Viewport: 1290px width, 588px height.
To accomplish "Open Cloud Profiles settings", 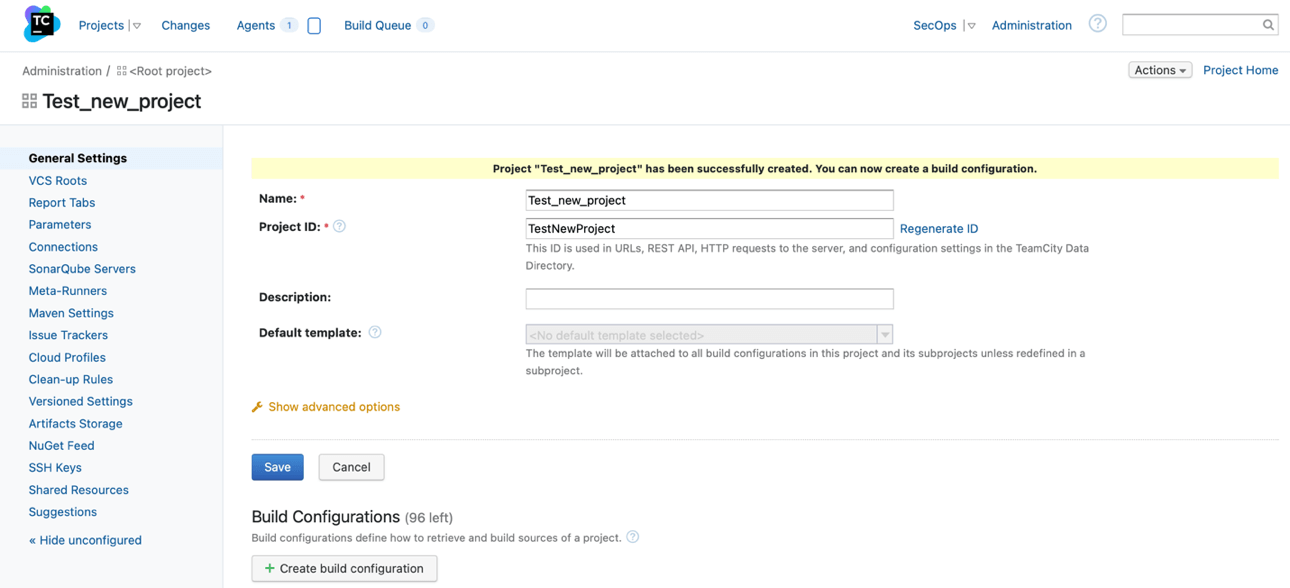I will coord(67,357).
